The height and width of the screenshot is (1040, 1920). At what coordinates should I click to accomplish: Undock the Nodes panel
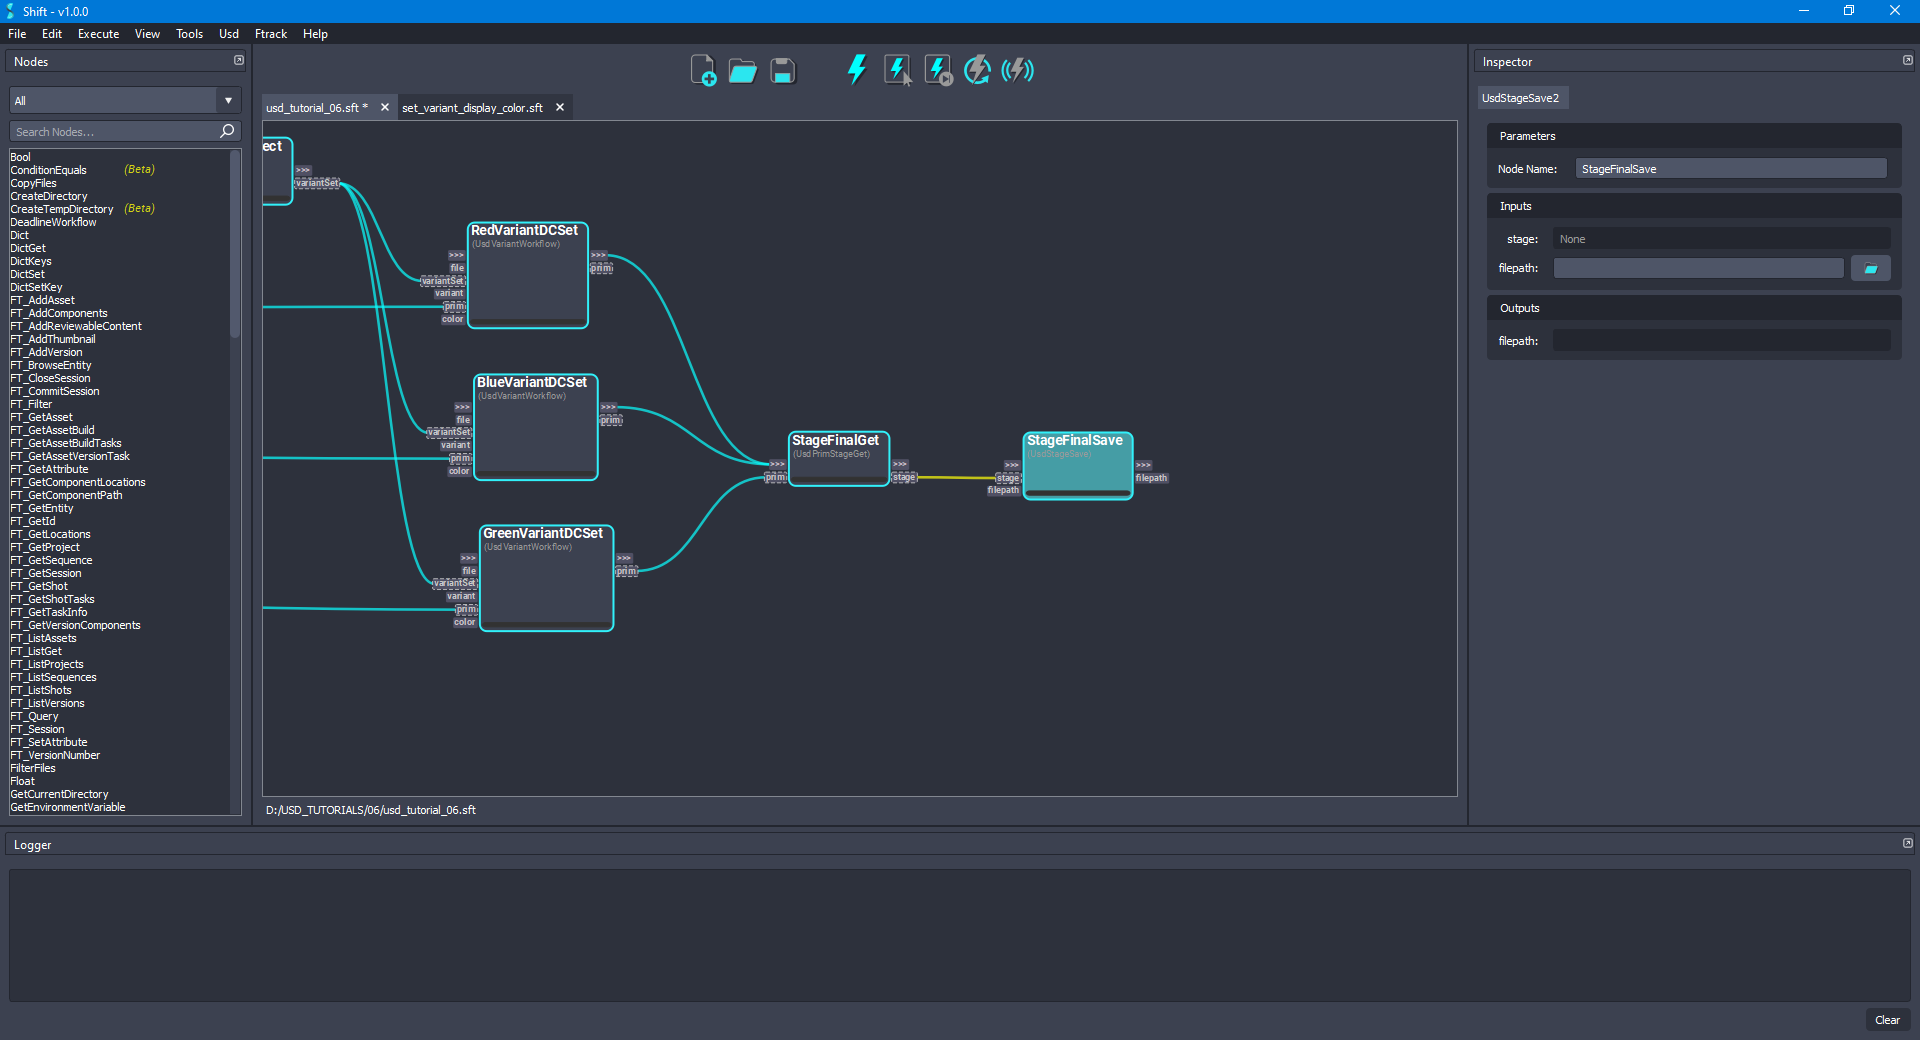click(239, 60)
